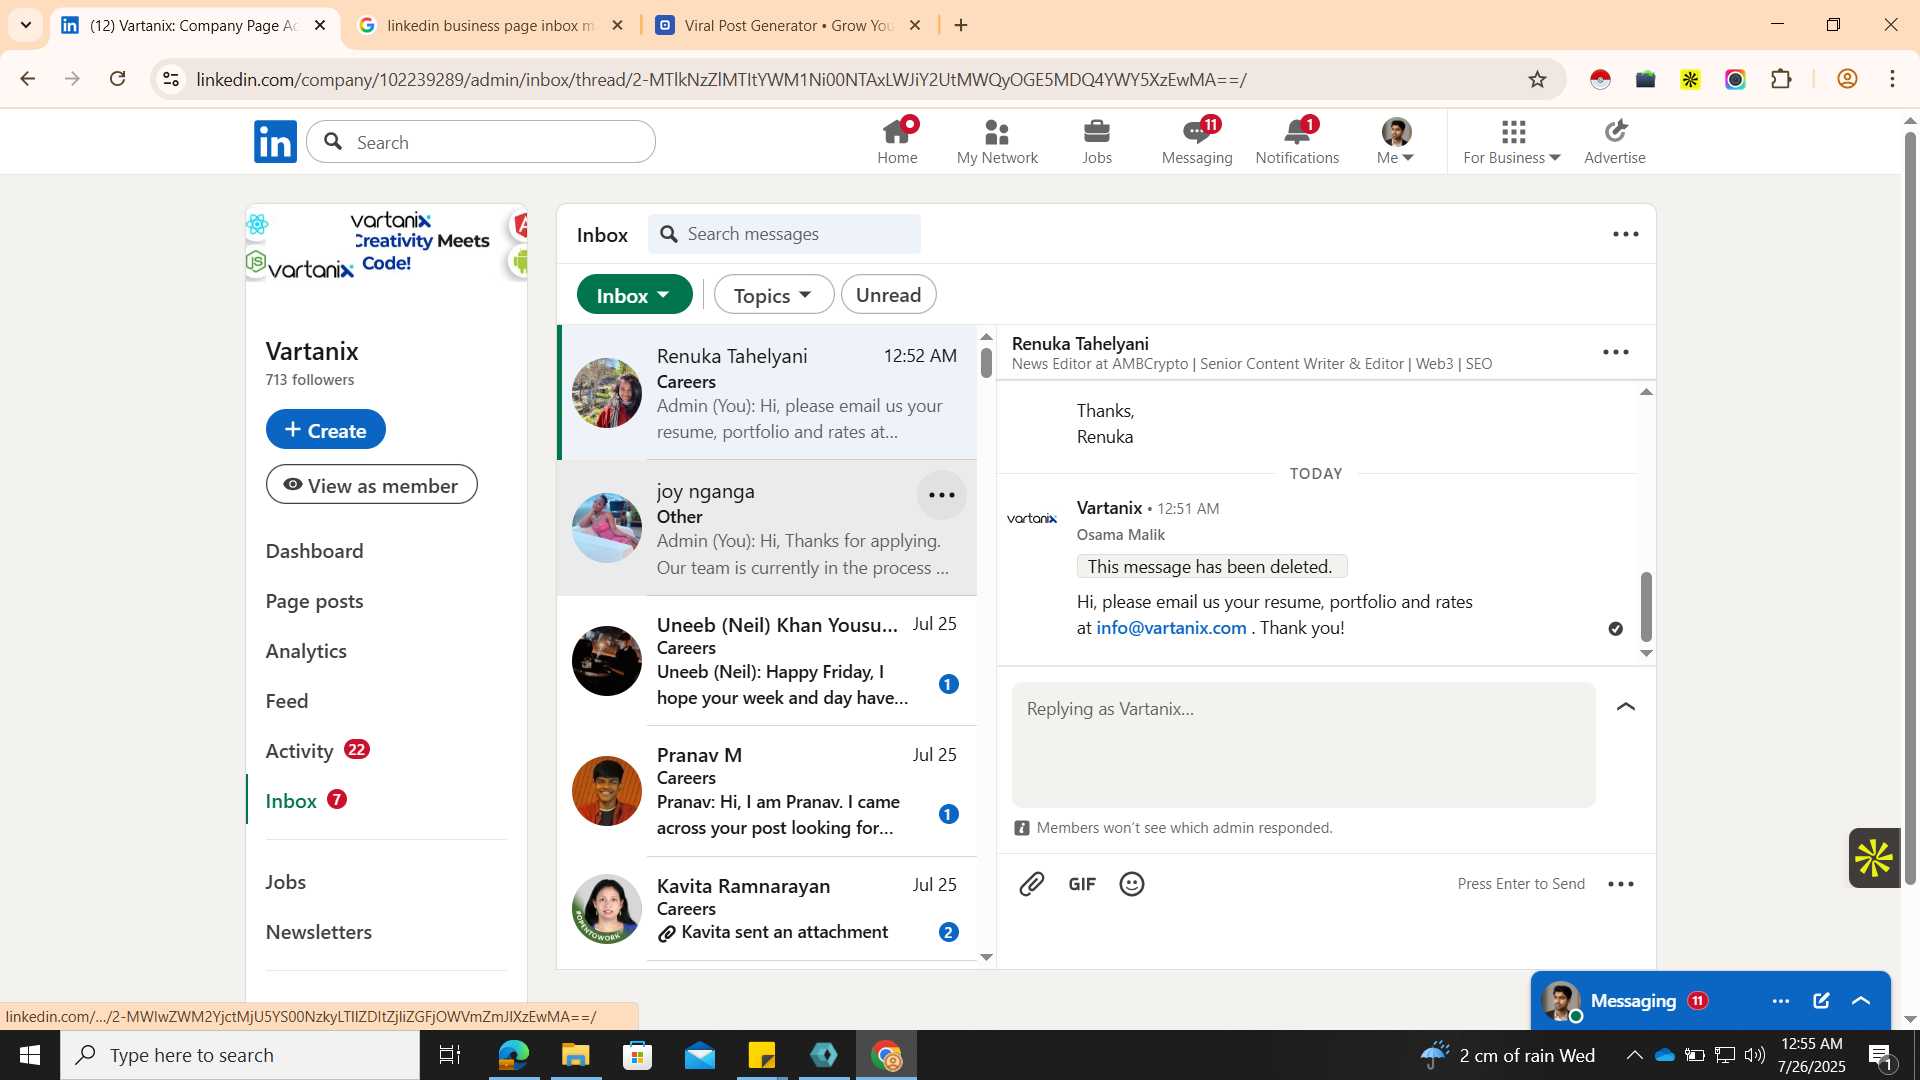The width and height of the screenshot is (1920, 1080).
Task: Open the yellow starburst floating widget
Action: coord(1874,858)
